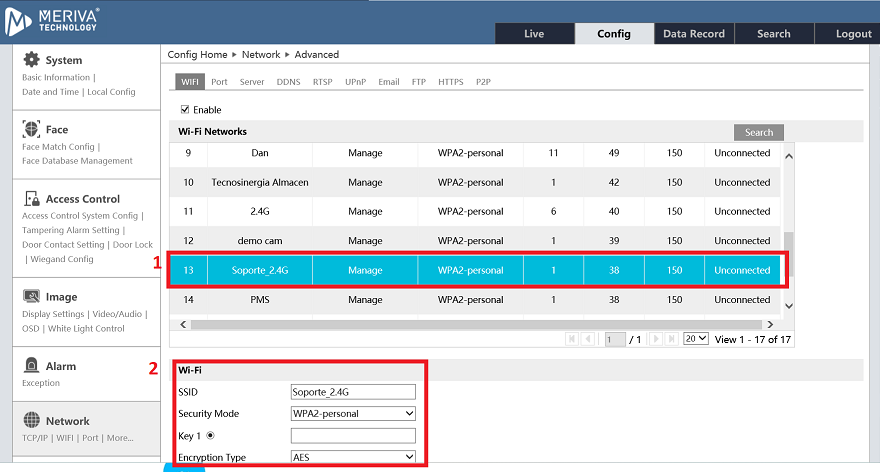
Task: Switch to the Live tab
Action: [x=534, y=34]
